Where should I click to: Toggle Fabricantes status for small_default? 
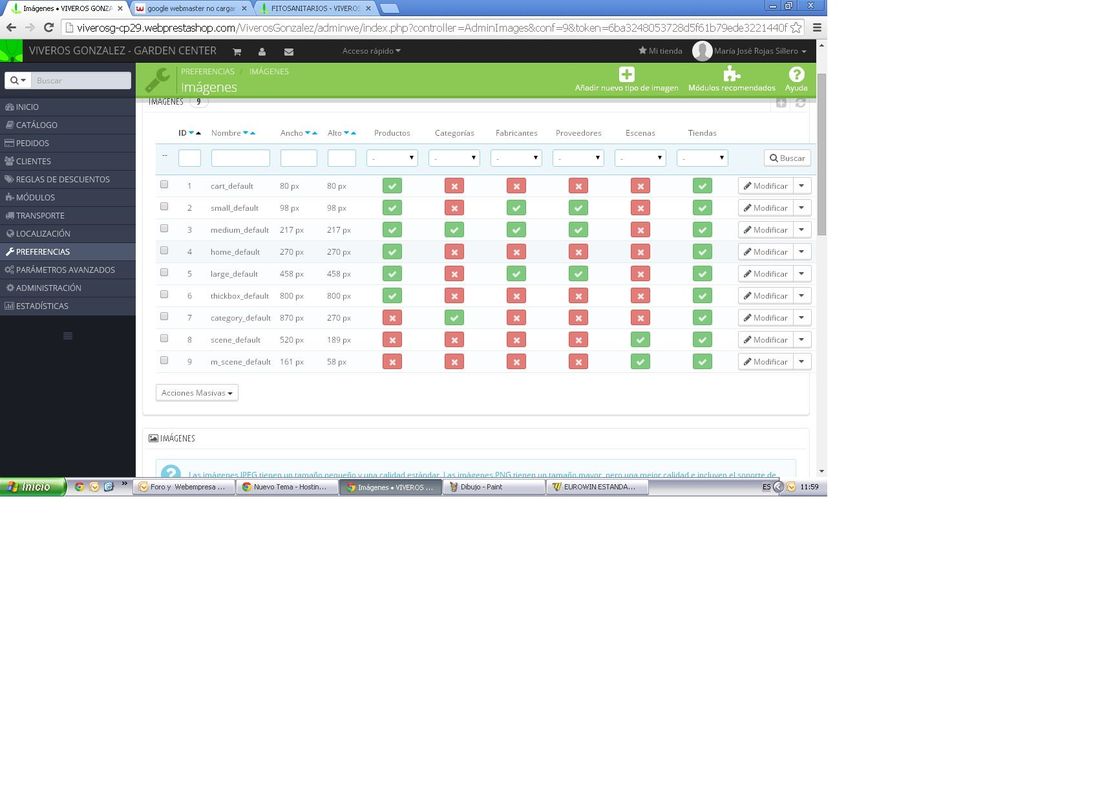coord(516,208)
